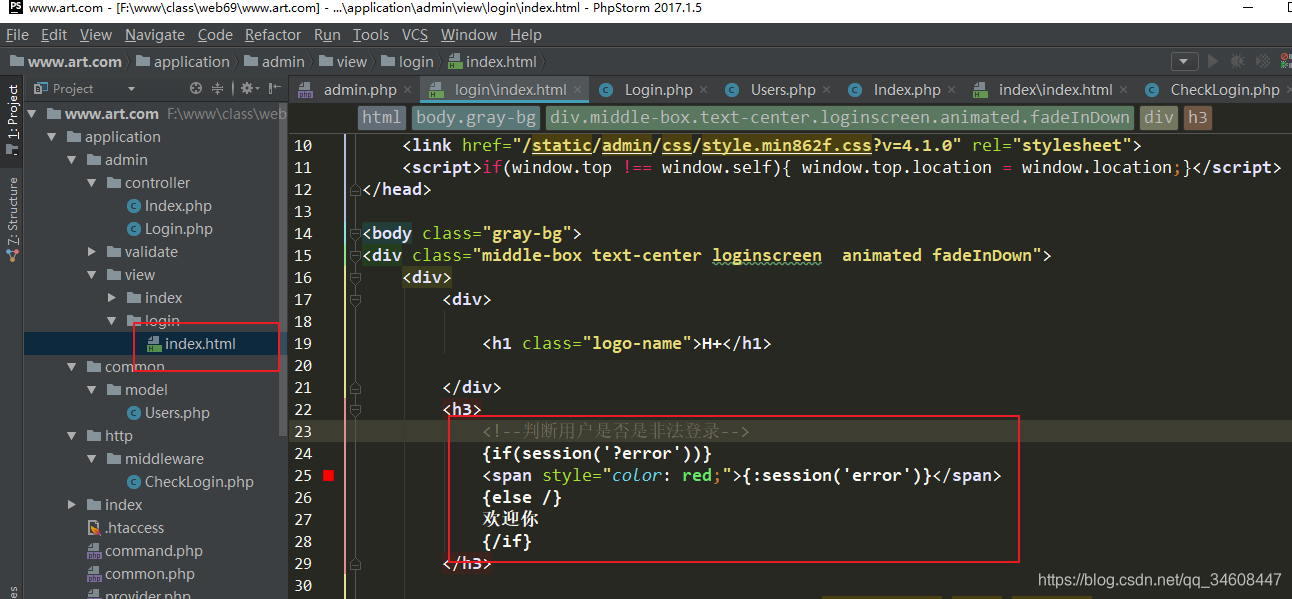The image size is (1292, 599).
Task: Open the VCS menu
Action: pyautogui.click(x=415, y=35)
